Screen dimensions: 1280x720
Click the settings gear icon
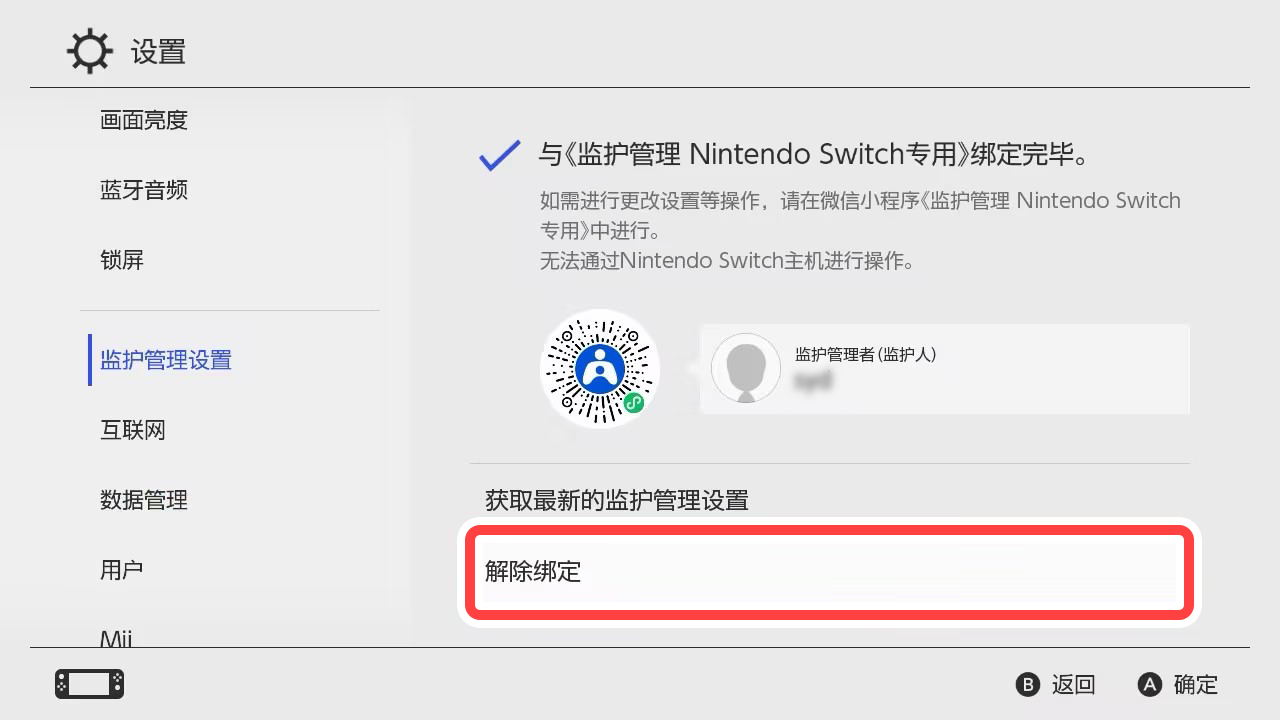pyautogui.click(x=90, y=51)
